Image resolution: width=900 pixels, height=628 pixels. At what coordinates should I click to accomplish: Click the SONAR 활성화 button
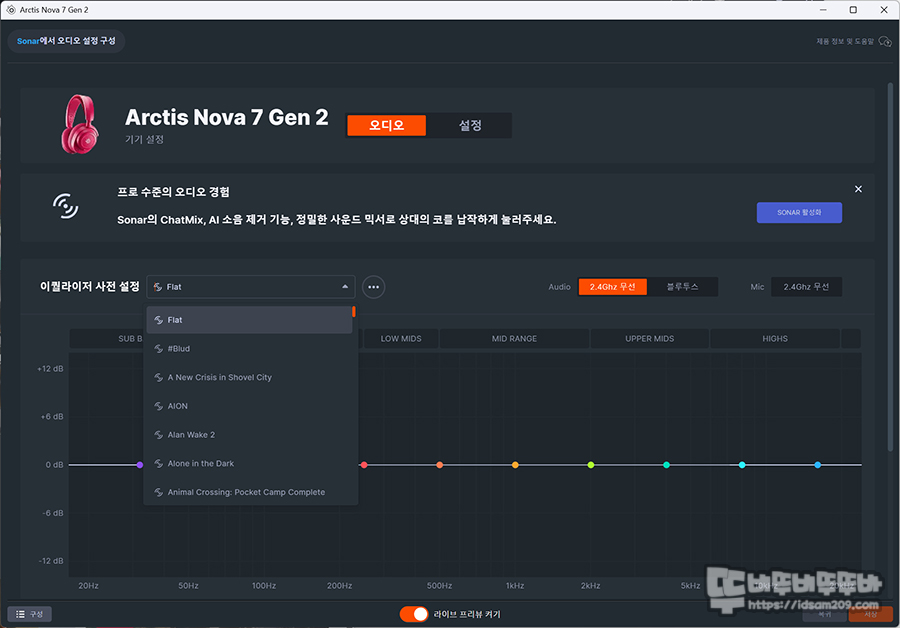(799, 212)
